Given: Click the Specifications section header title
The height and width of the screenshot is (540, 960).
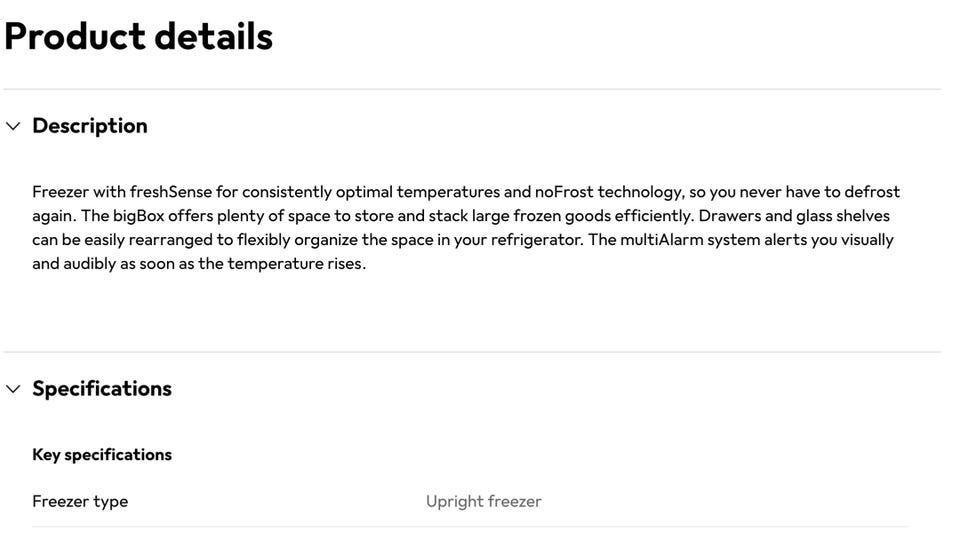Looking at the screenshot, I should click(x=102, y=389).
